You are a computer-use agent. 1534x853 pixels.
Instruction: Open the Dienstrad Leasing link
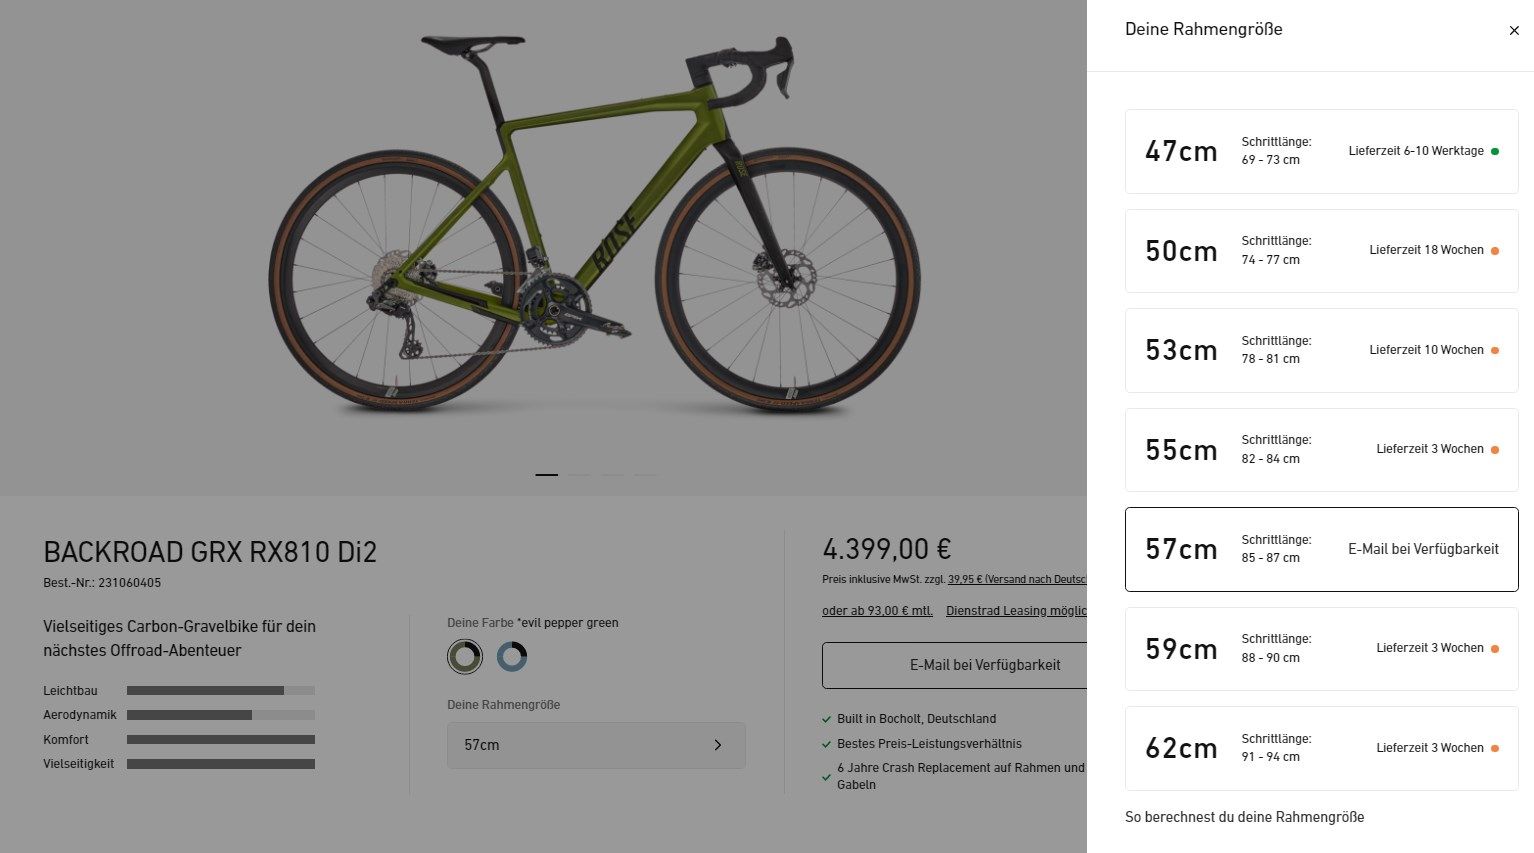(1015, 611)
